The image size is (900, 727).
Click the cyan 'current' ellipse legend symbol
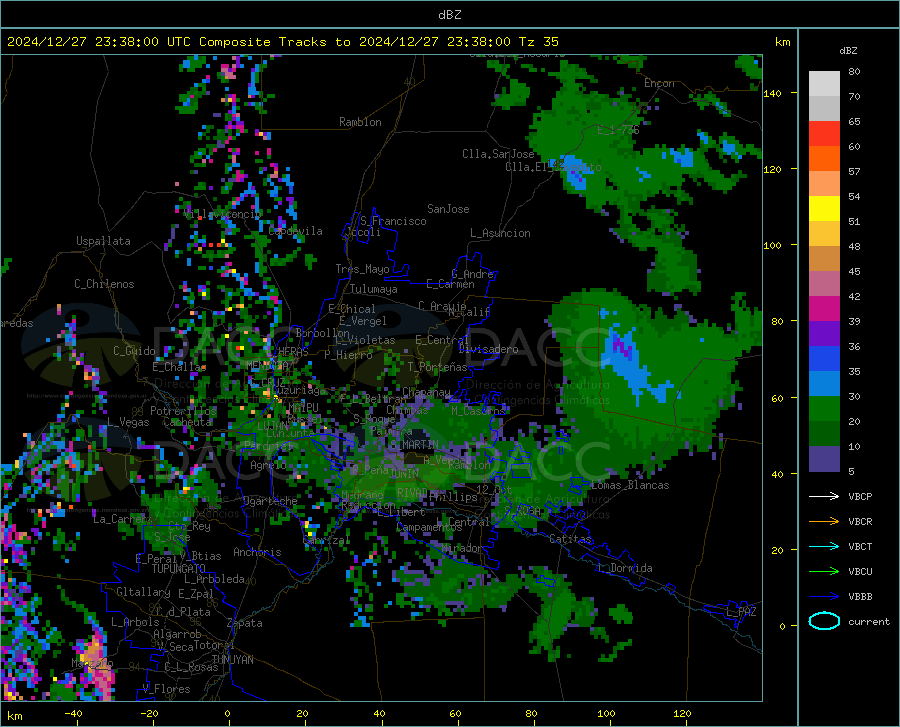[824, 621]
